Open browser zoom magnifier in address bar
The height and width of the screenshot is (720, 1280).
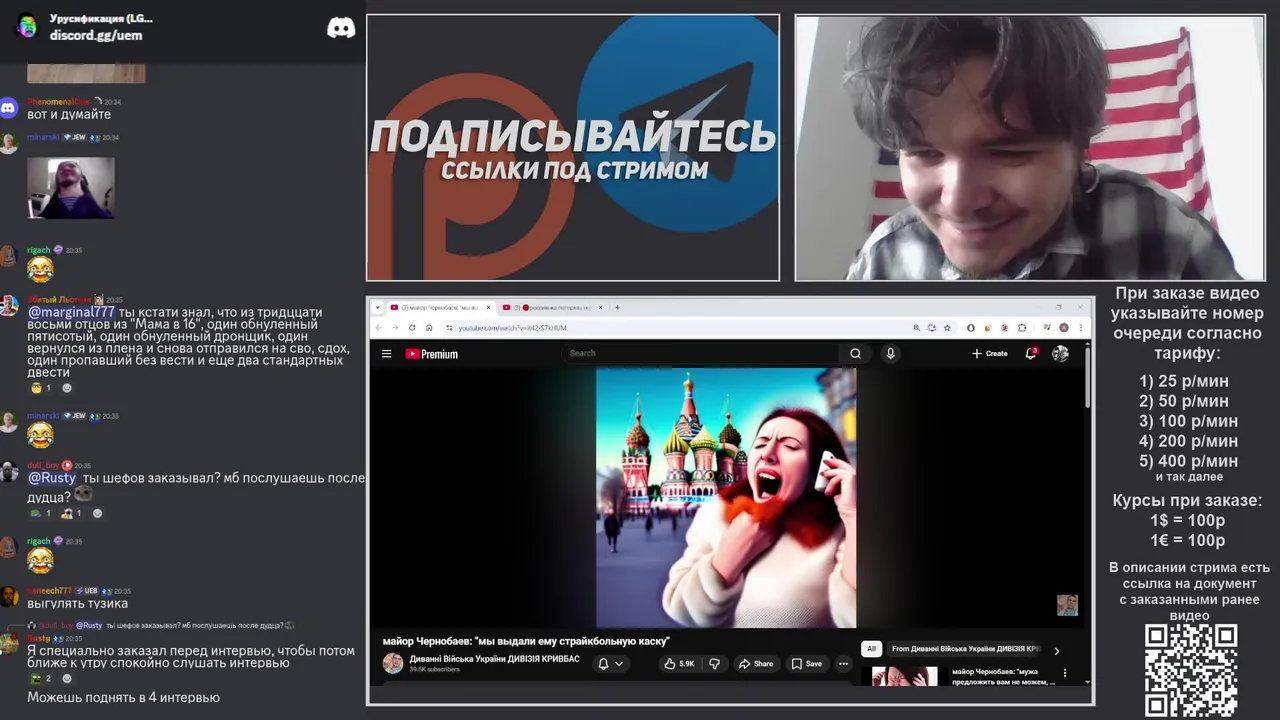click(916, 327)
